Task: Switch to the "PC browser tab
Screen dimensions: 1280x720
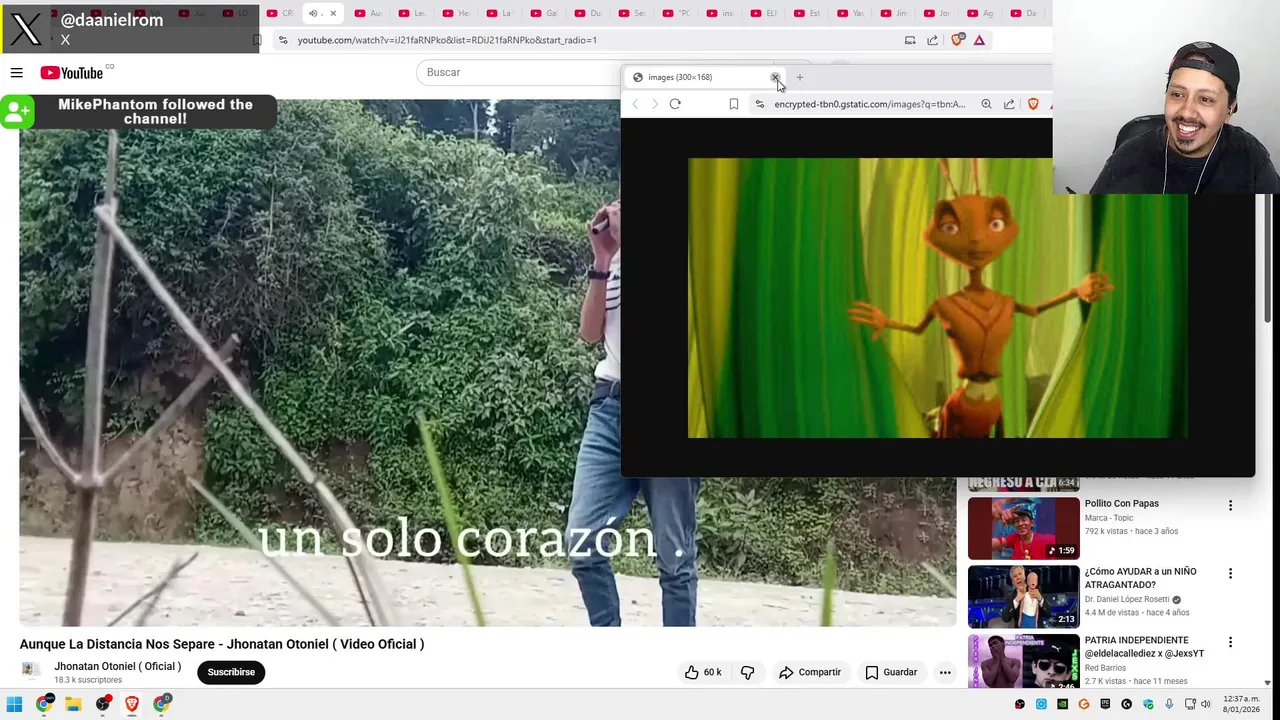Action: tap(678, 13)
